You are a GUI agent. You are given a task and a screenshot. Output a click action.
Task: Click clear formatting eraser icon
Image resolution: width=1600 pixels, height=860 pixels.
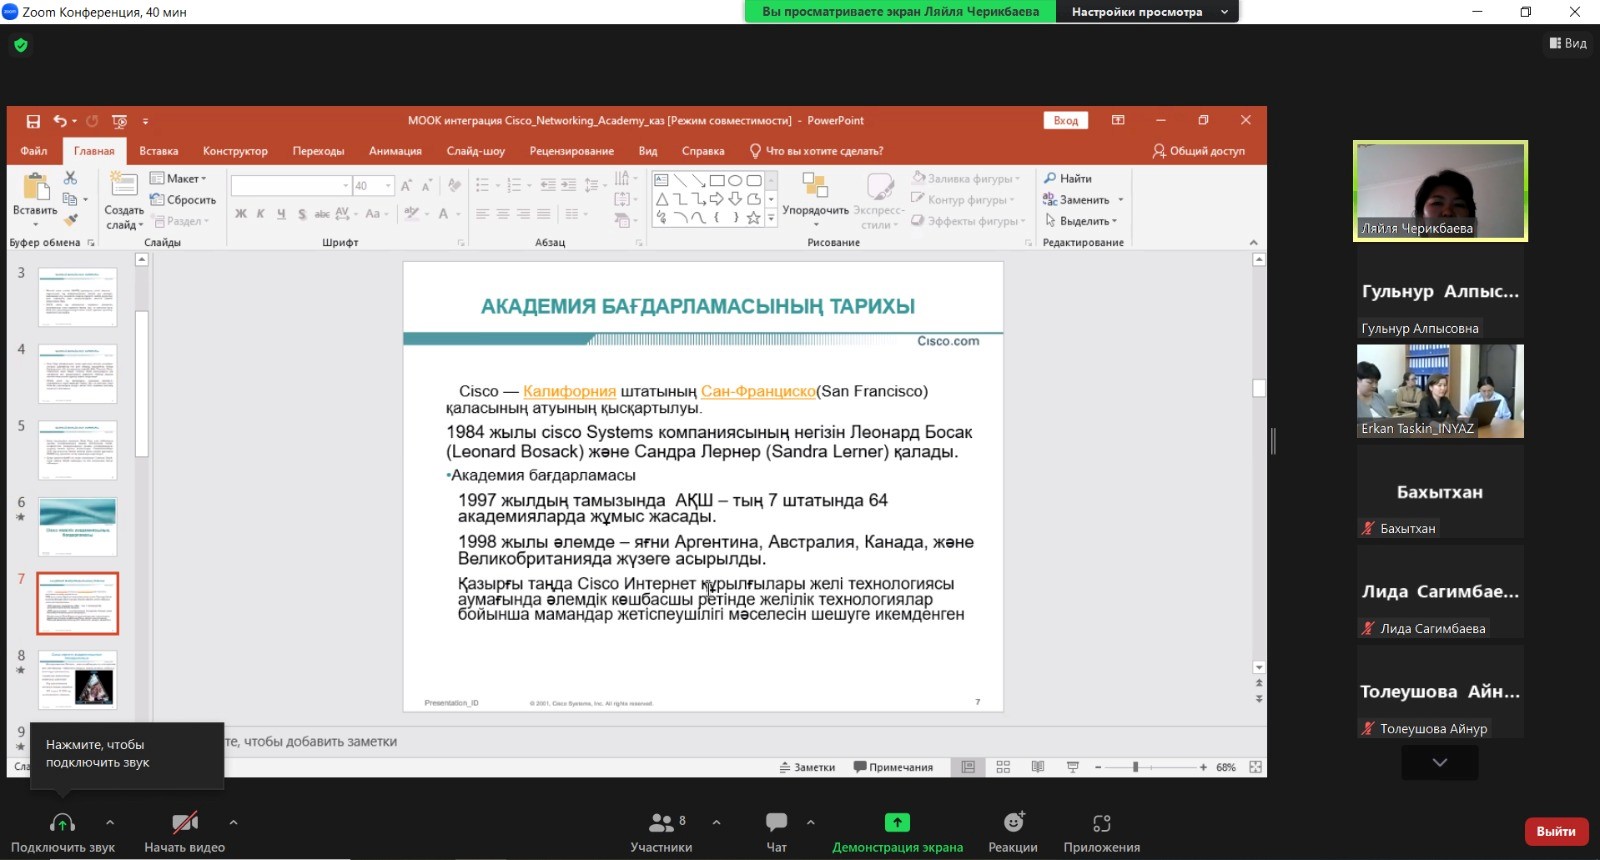pos(454,186)
